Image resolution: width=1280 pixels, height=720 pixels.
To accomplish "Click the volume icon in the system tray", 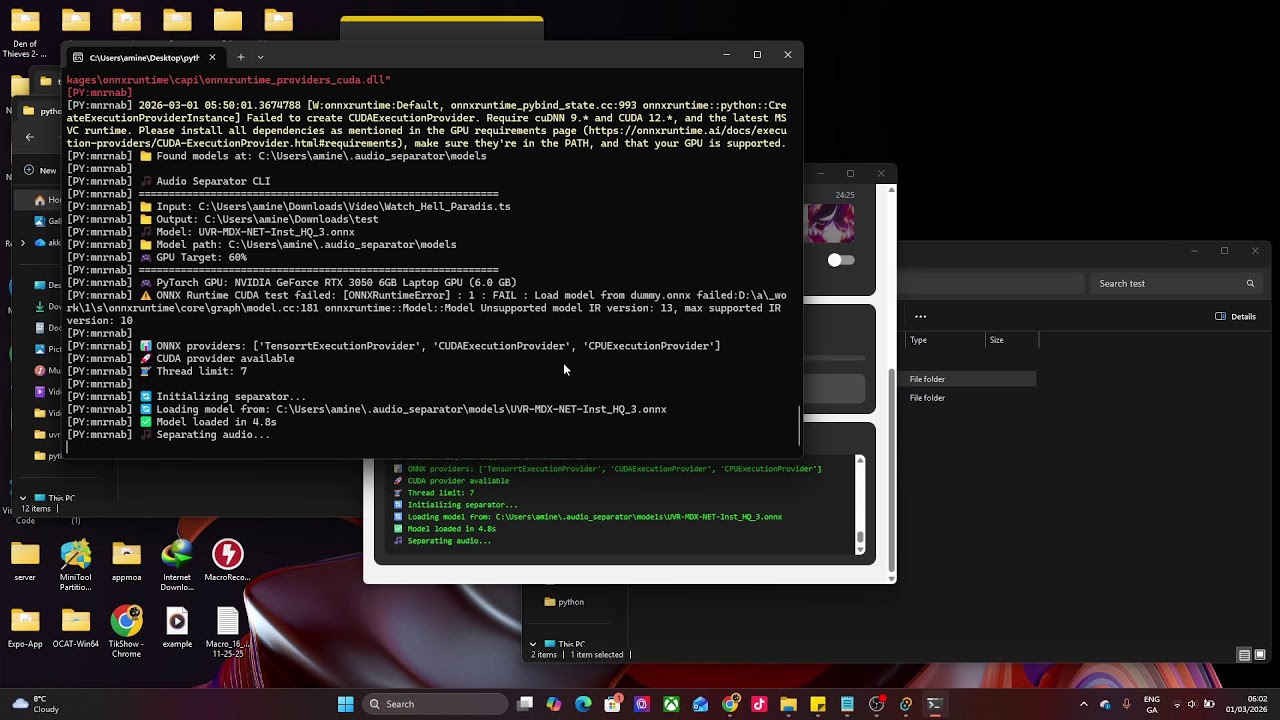I will [1191, 704].
